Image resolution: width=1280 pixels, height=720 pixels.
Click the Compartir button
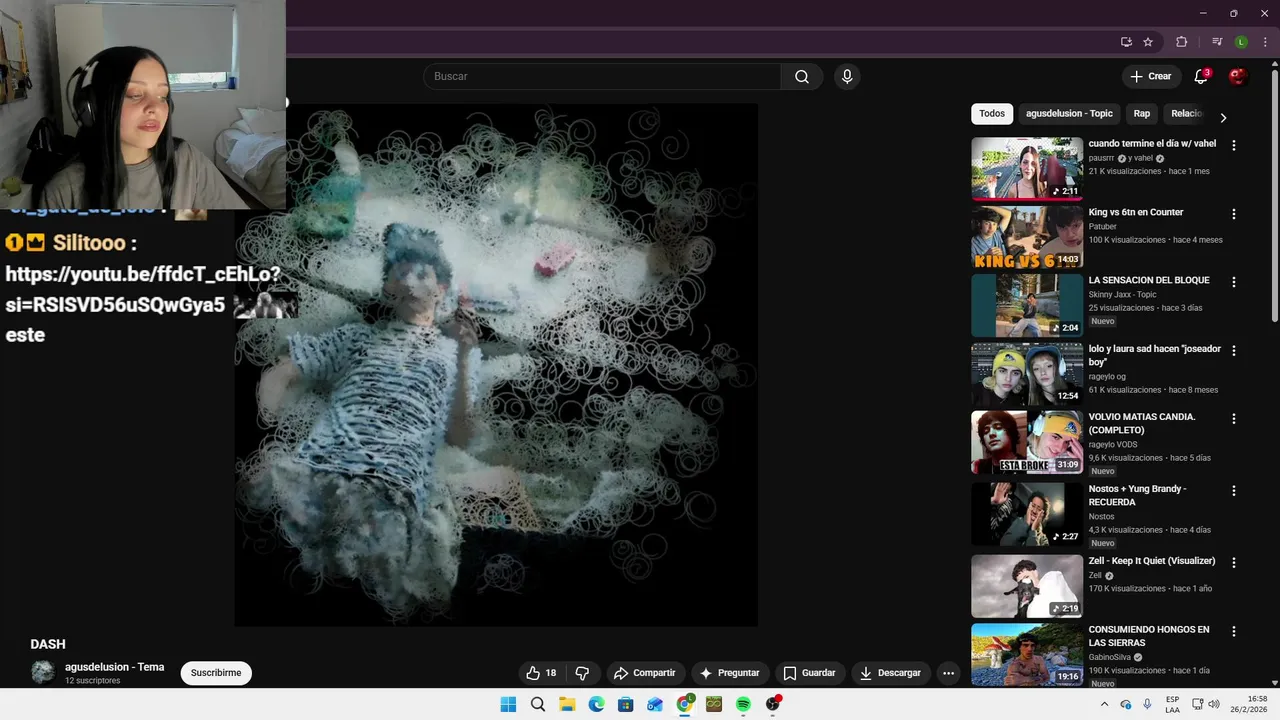(645, 673)
